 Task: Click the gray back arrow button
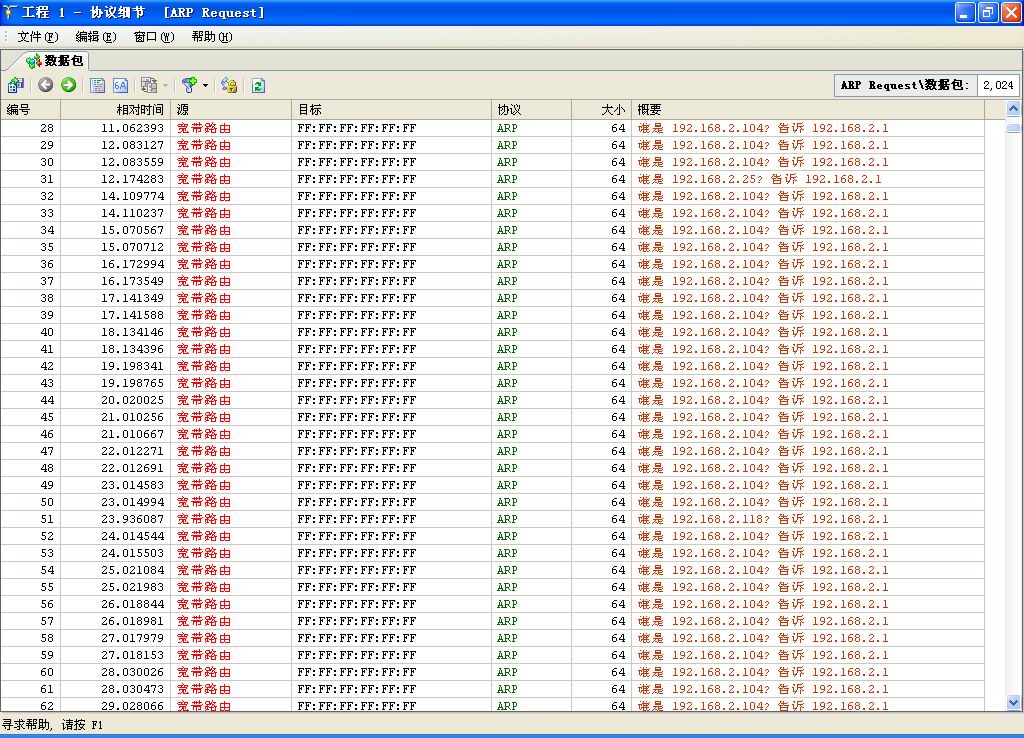point(45,85)
